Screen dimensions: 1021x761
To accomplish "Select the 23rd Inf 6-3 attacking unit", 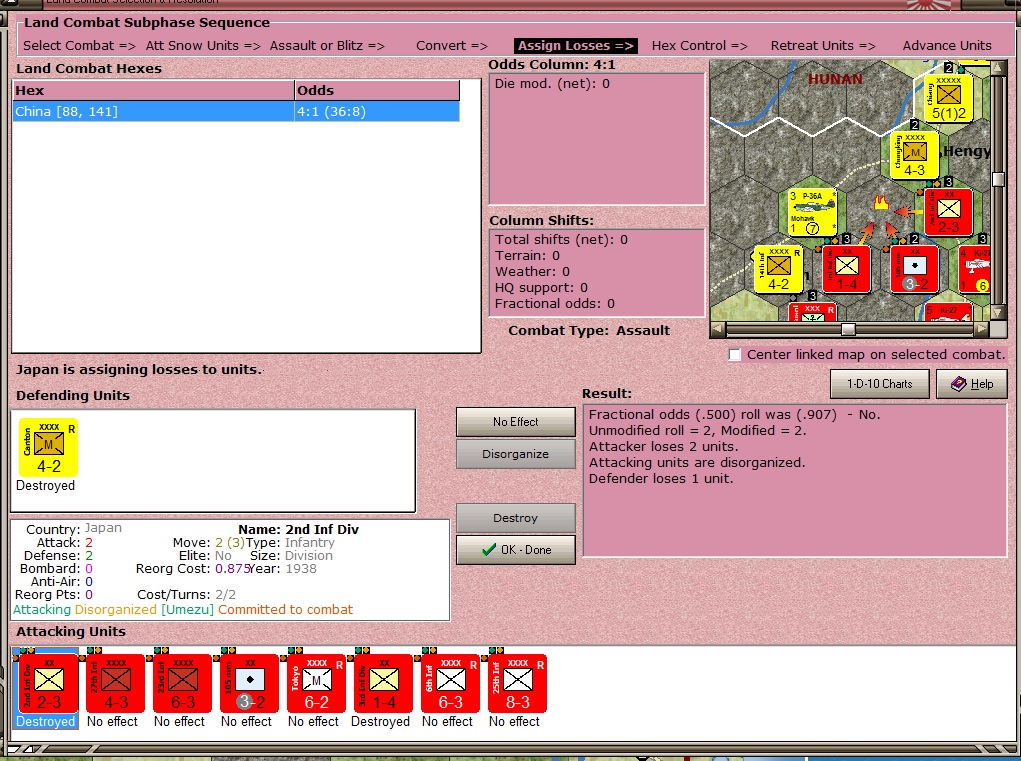I will coord(182,684).
